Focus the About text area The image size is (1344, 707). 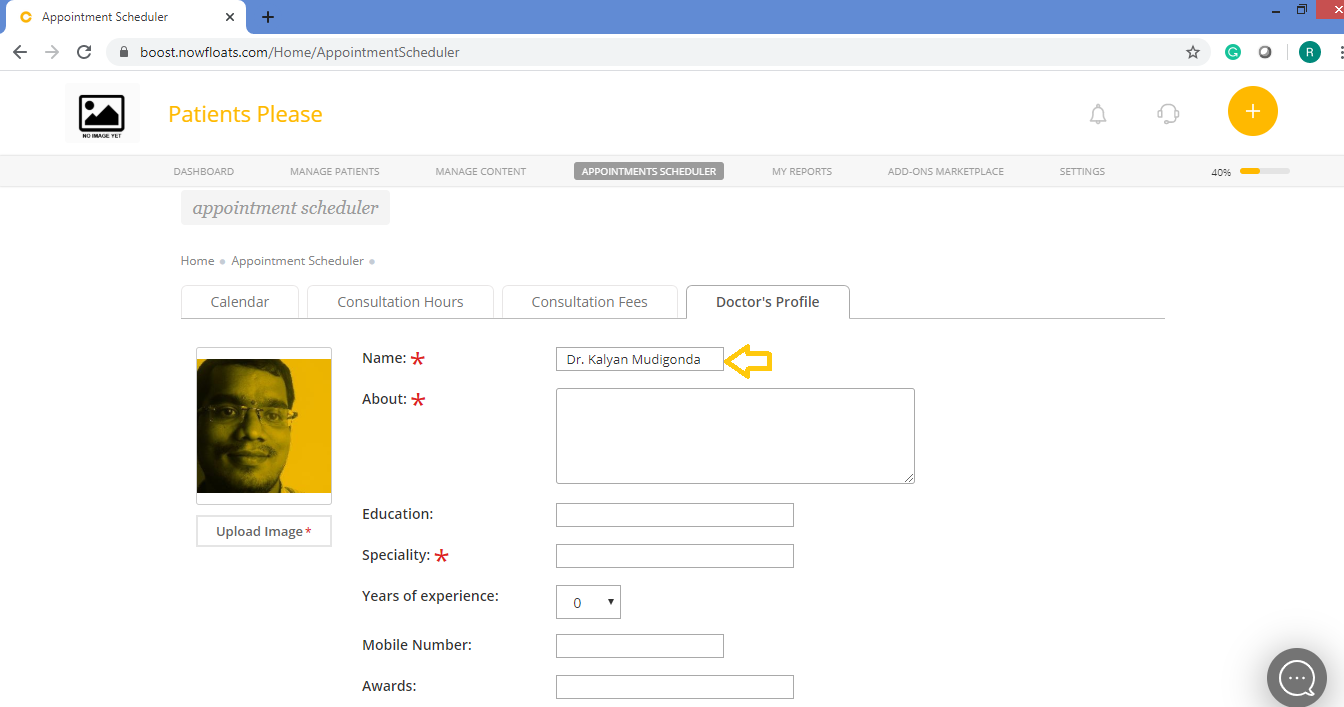click(x=735, y=436)
